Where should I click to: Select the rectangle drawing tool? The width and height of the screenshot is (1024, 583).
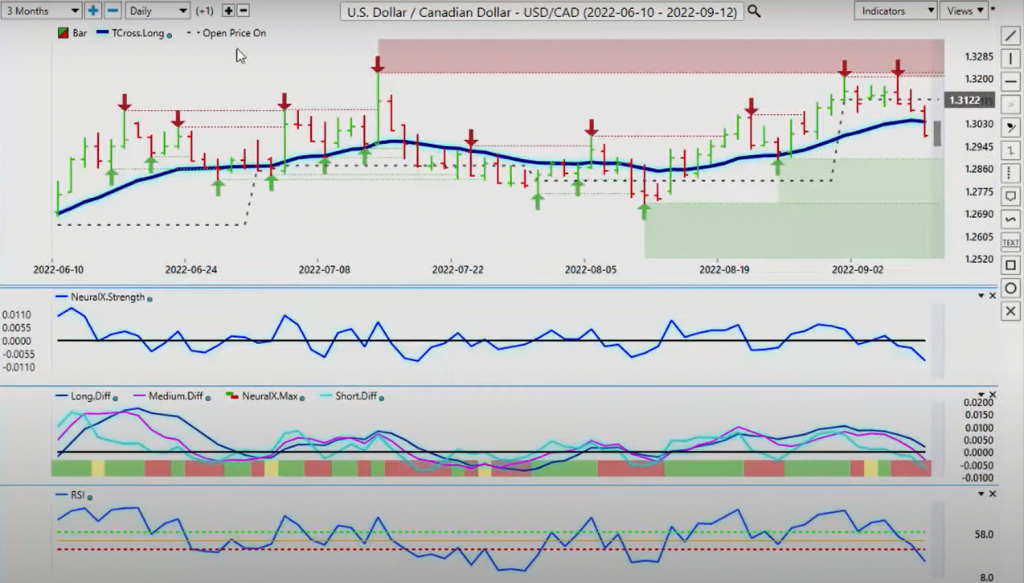click(x=1010, y=265)
